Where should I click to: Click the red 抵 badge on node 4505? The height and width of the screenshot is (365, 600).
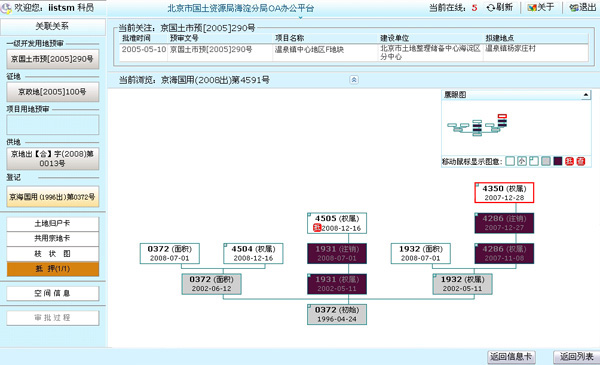point(317,228)
